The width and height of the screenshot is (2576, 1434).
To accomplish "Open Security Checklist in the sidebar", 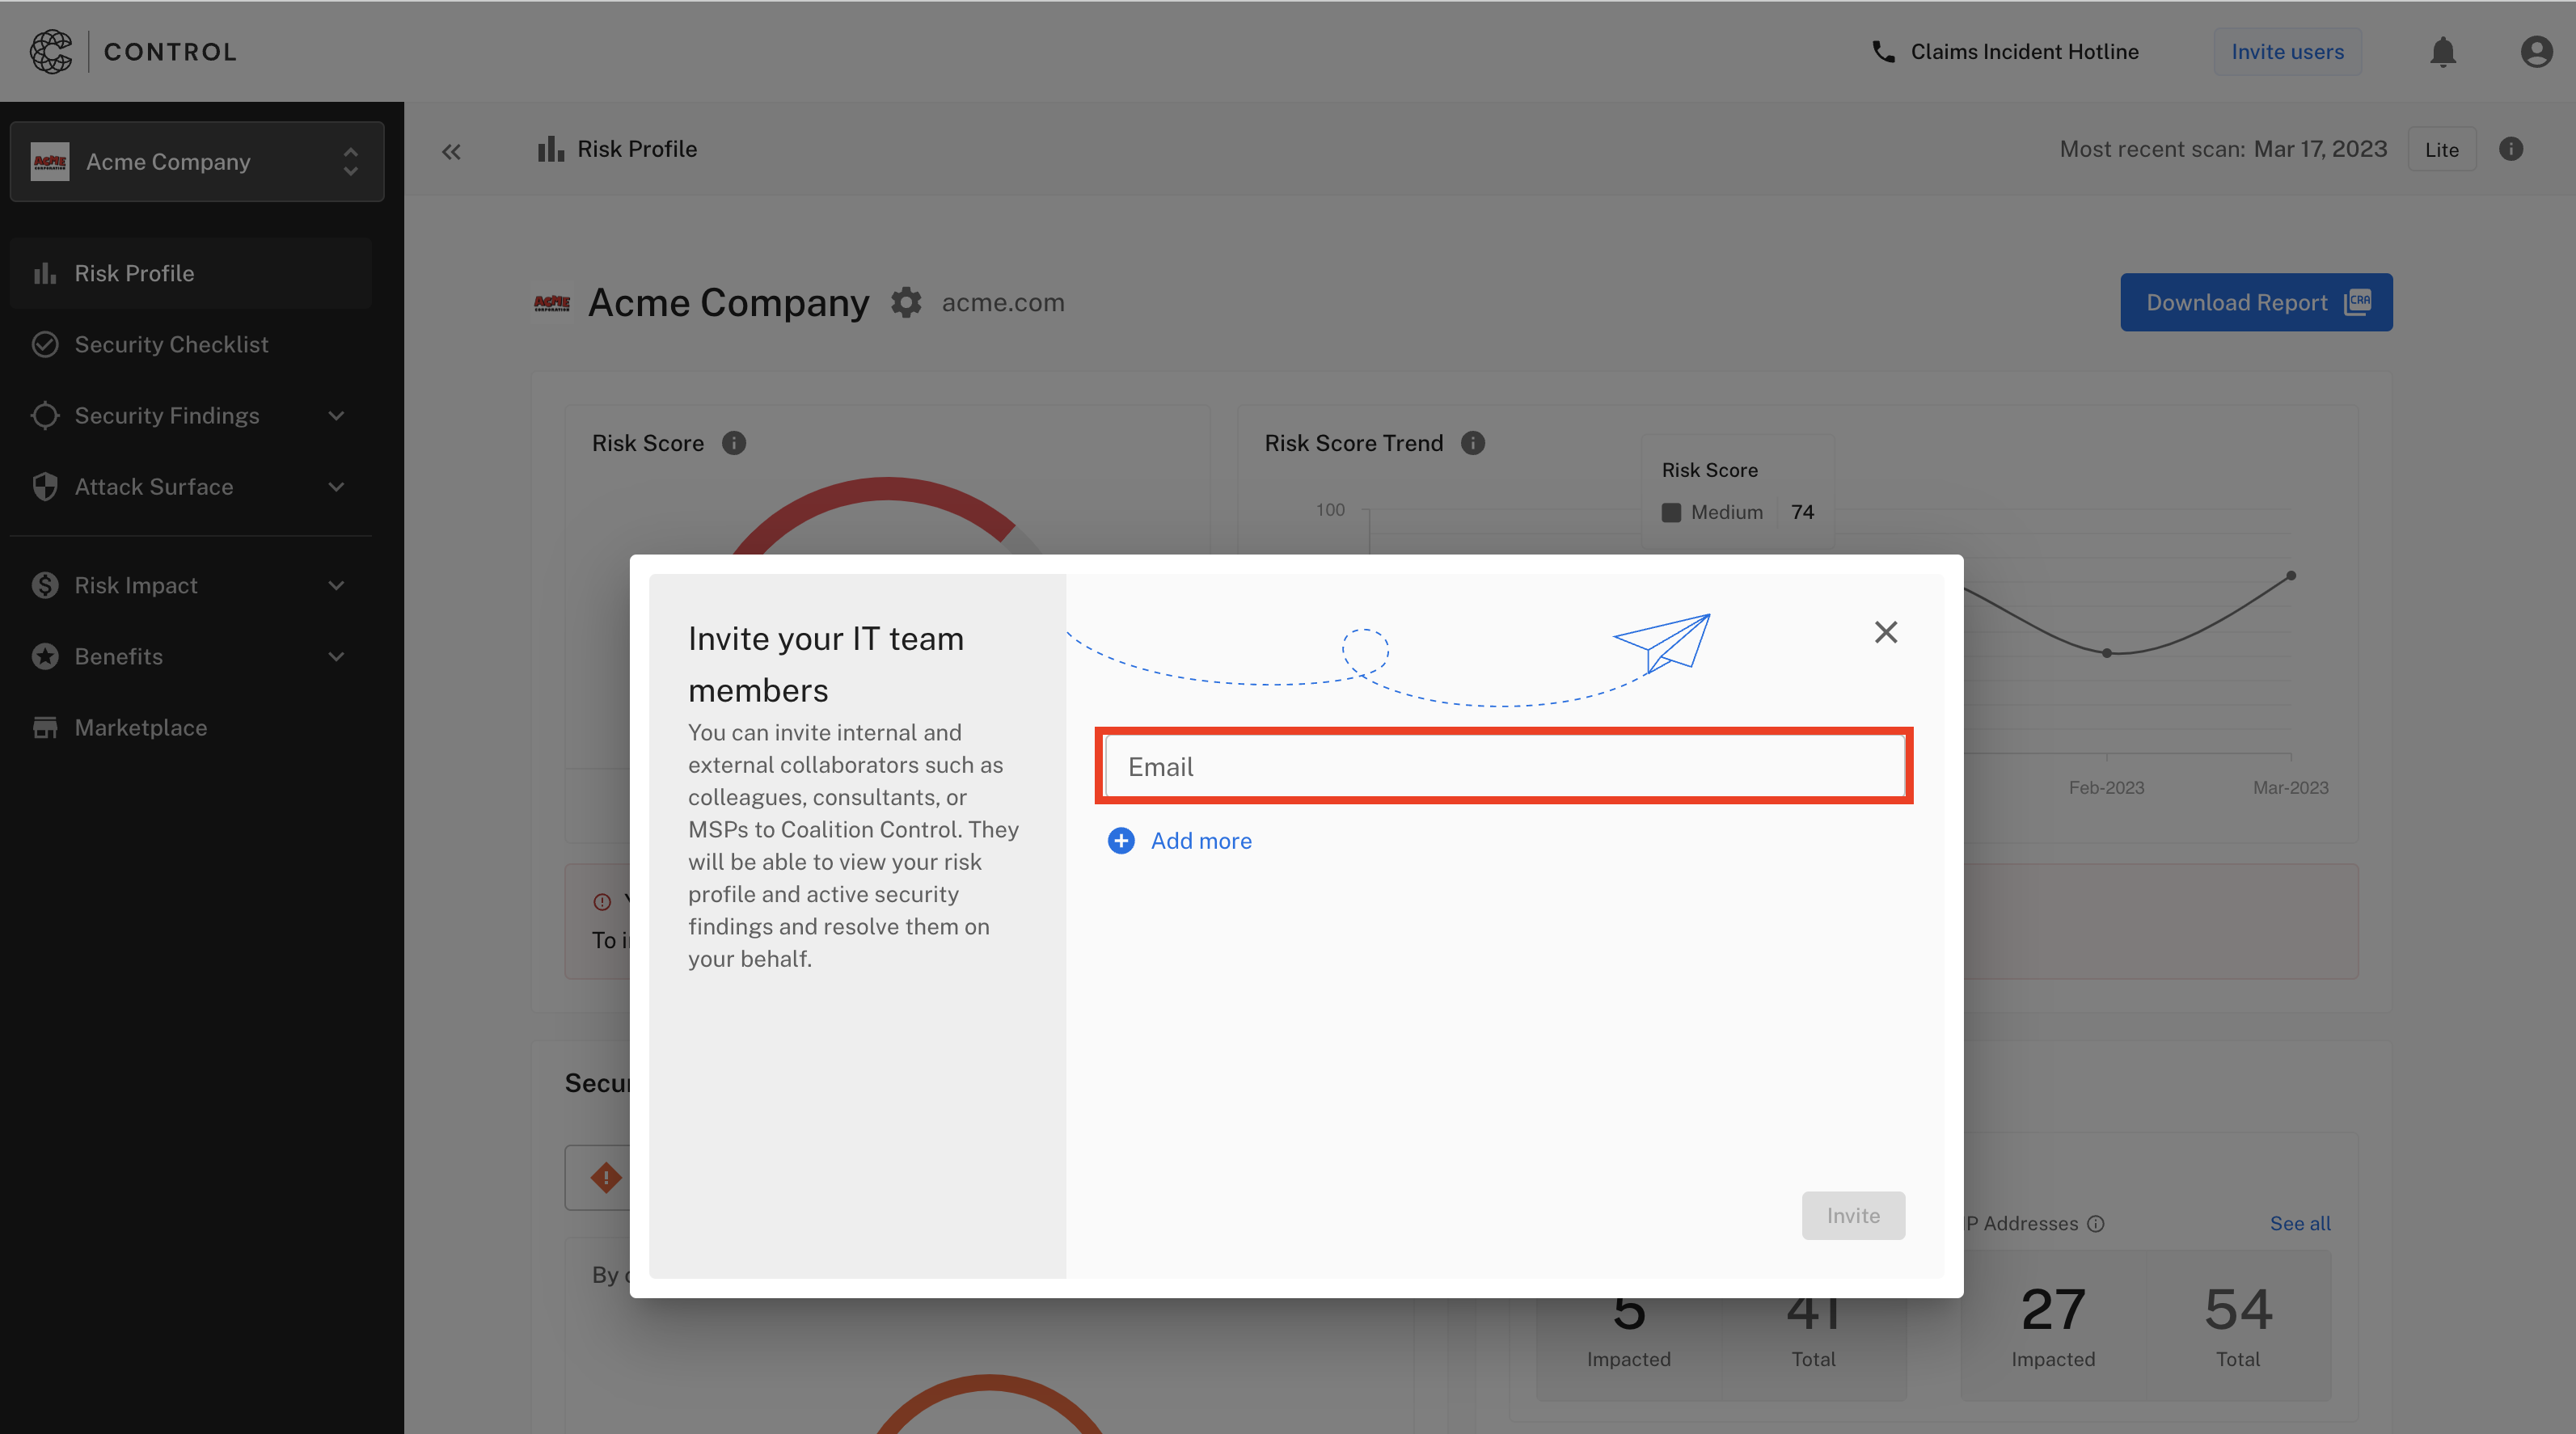I will point(191,344).
